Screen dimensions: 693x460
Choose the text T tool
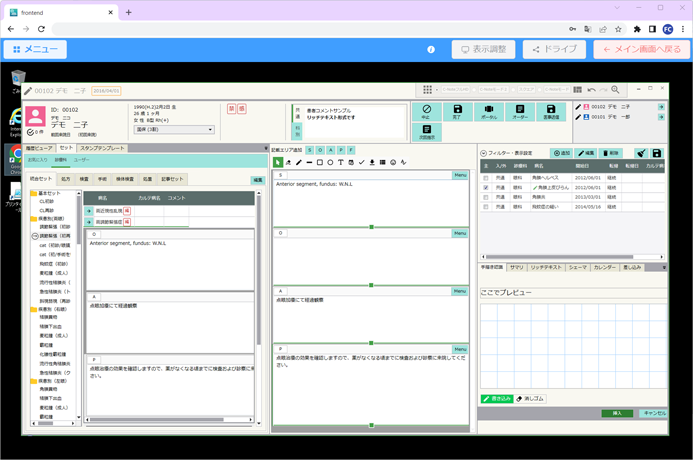click(x=340, y=162)
